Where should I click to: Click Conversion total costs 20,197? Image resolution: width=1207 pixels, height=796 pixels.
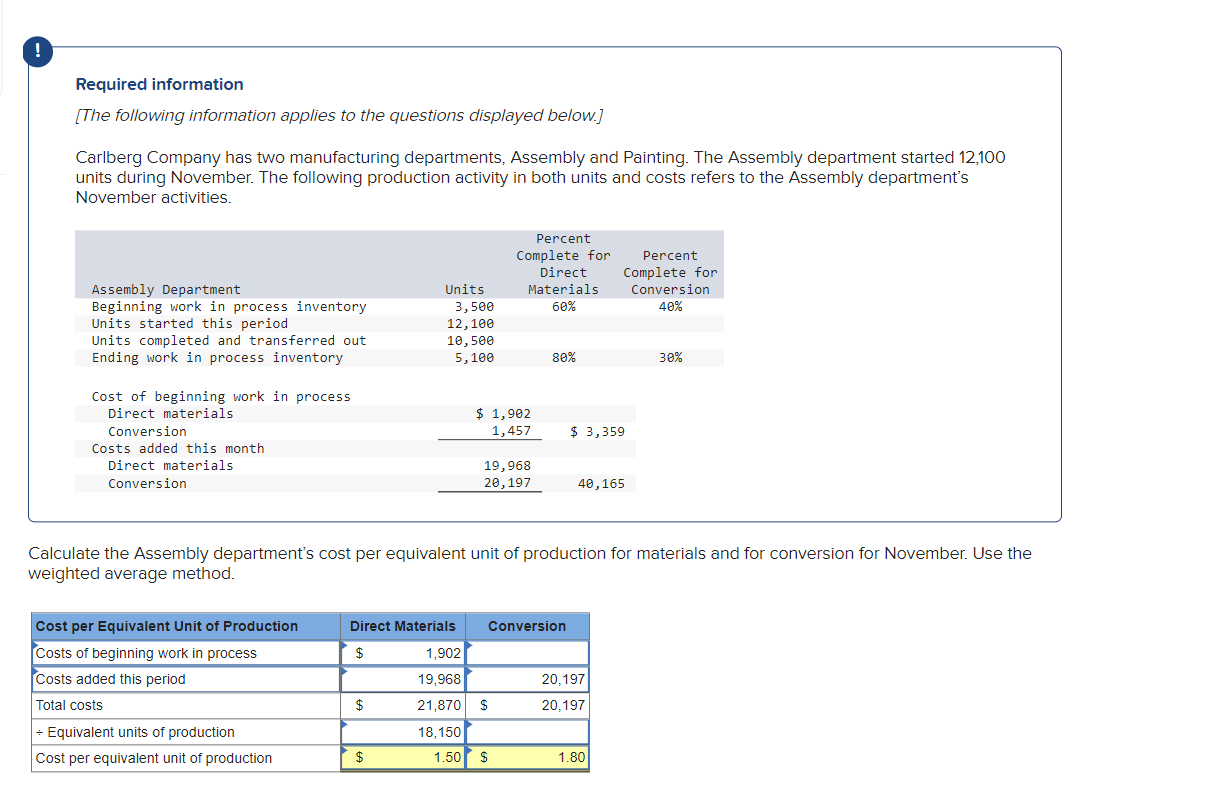pos(528,705)
